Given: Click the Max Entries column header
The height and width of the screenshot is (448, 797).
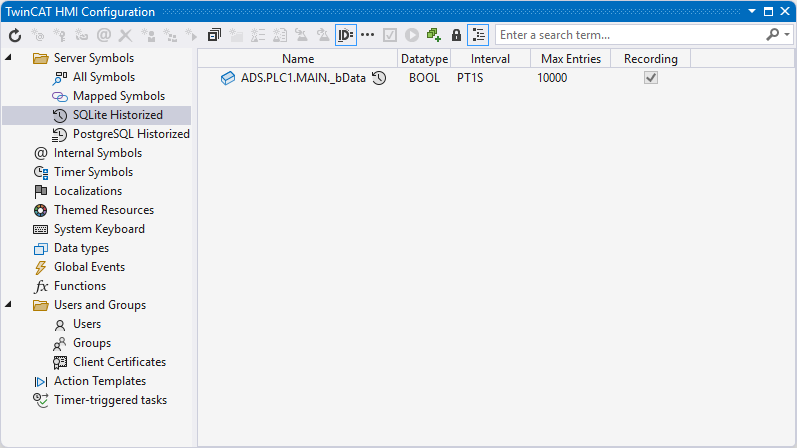Looking at the screenshot, I should pos(570,59).
